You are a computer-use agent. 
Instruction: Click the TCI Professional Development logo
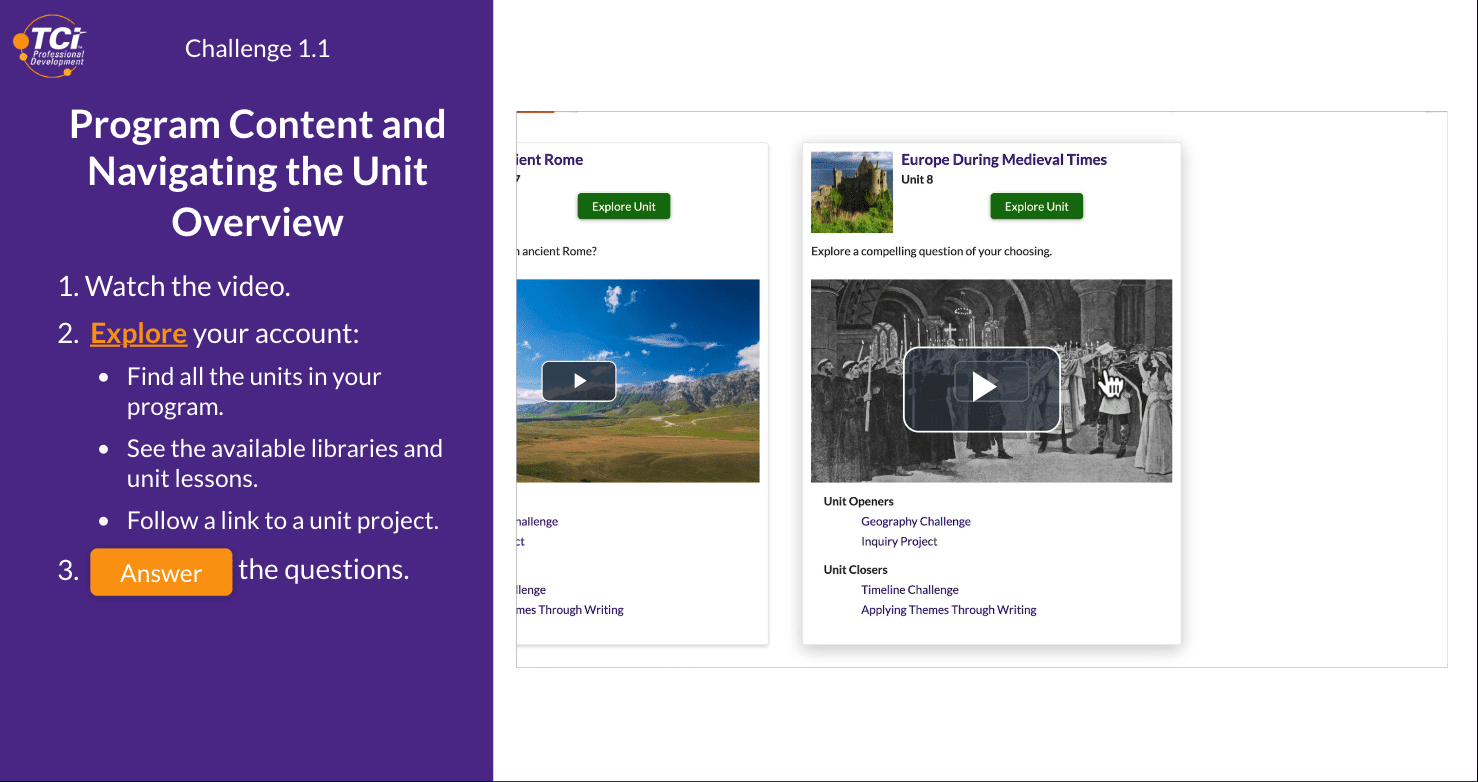click(x=50, y=46)
